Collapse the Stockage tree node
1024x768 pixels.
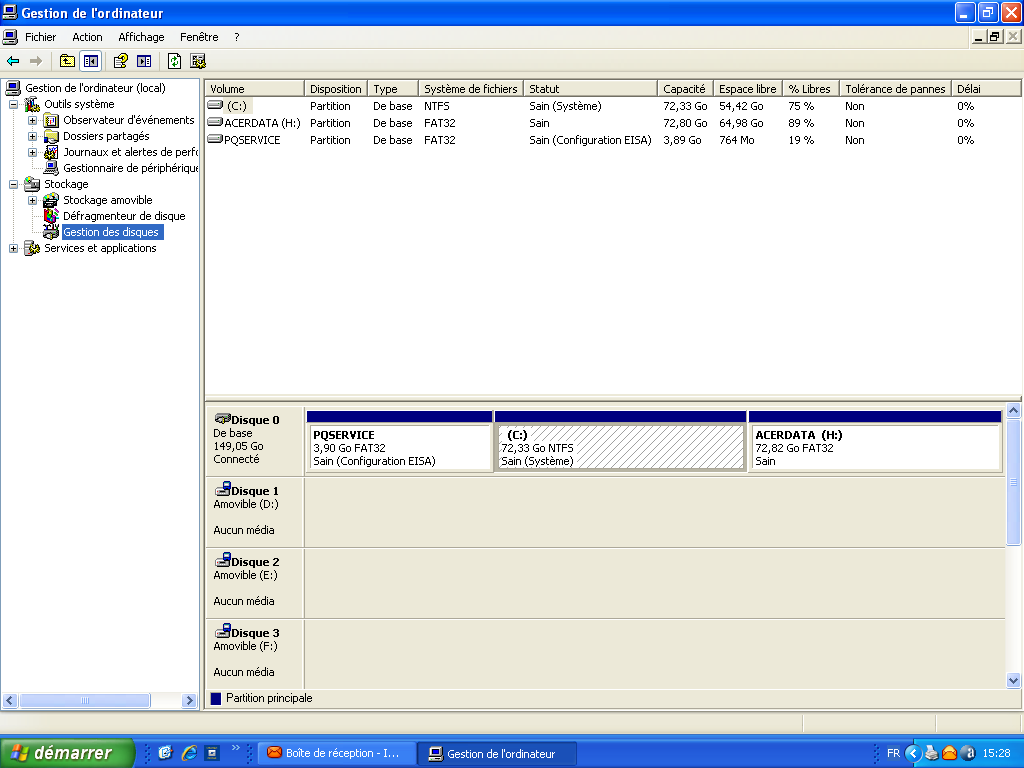point(14,185)
